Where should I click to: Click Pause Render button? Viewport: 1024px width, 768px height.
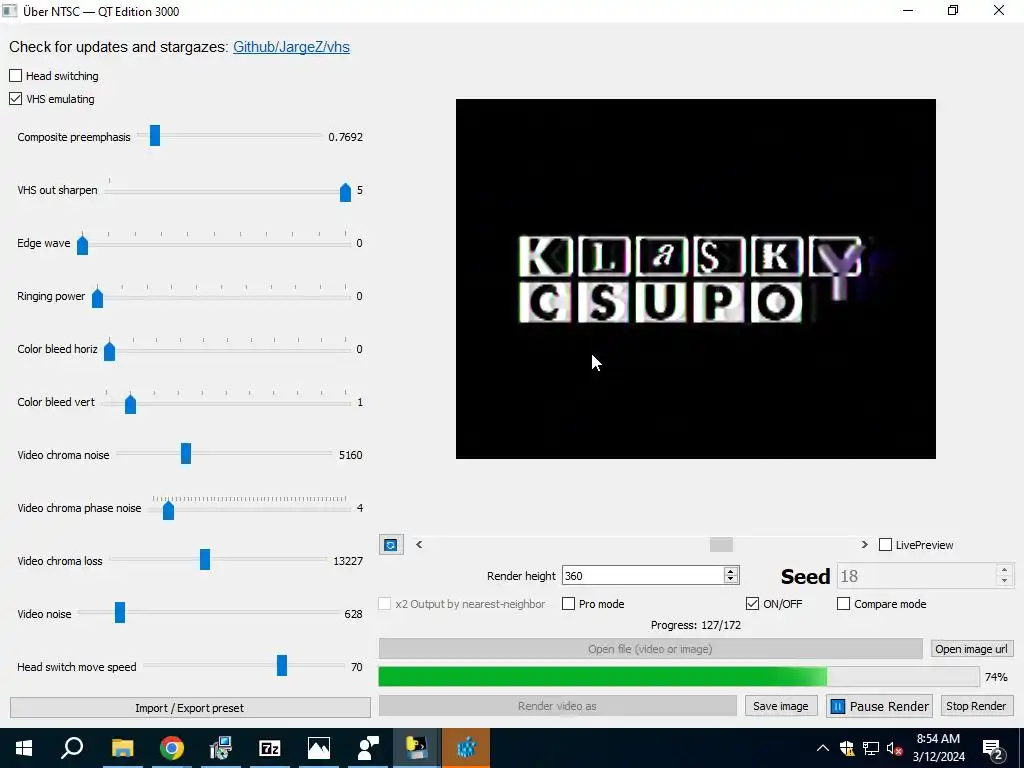(880, 706)
